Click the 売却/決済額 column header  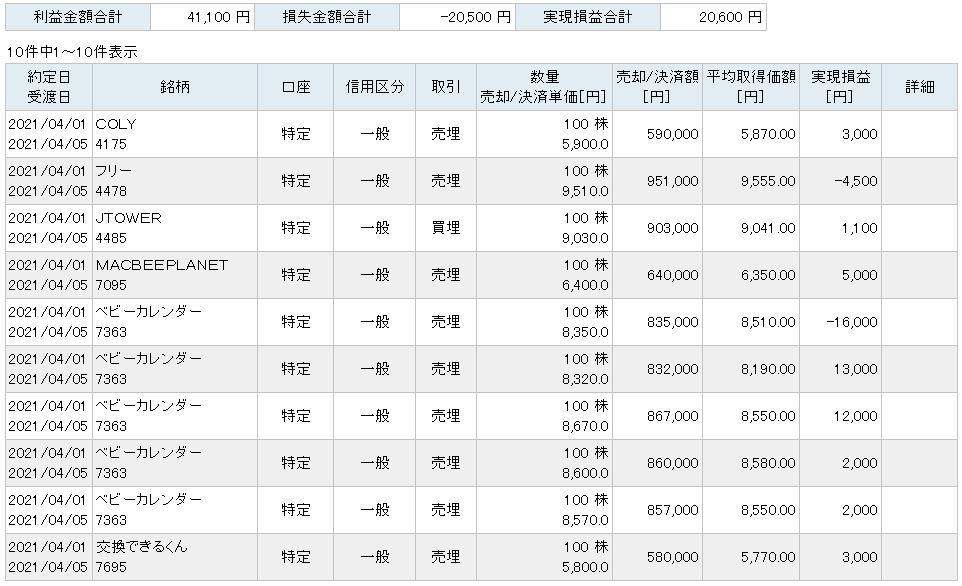point(657,87)
